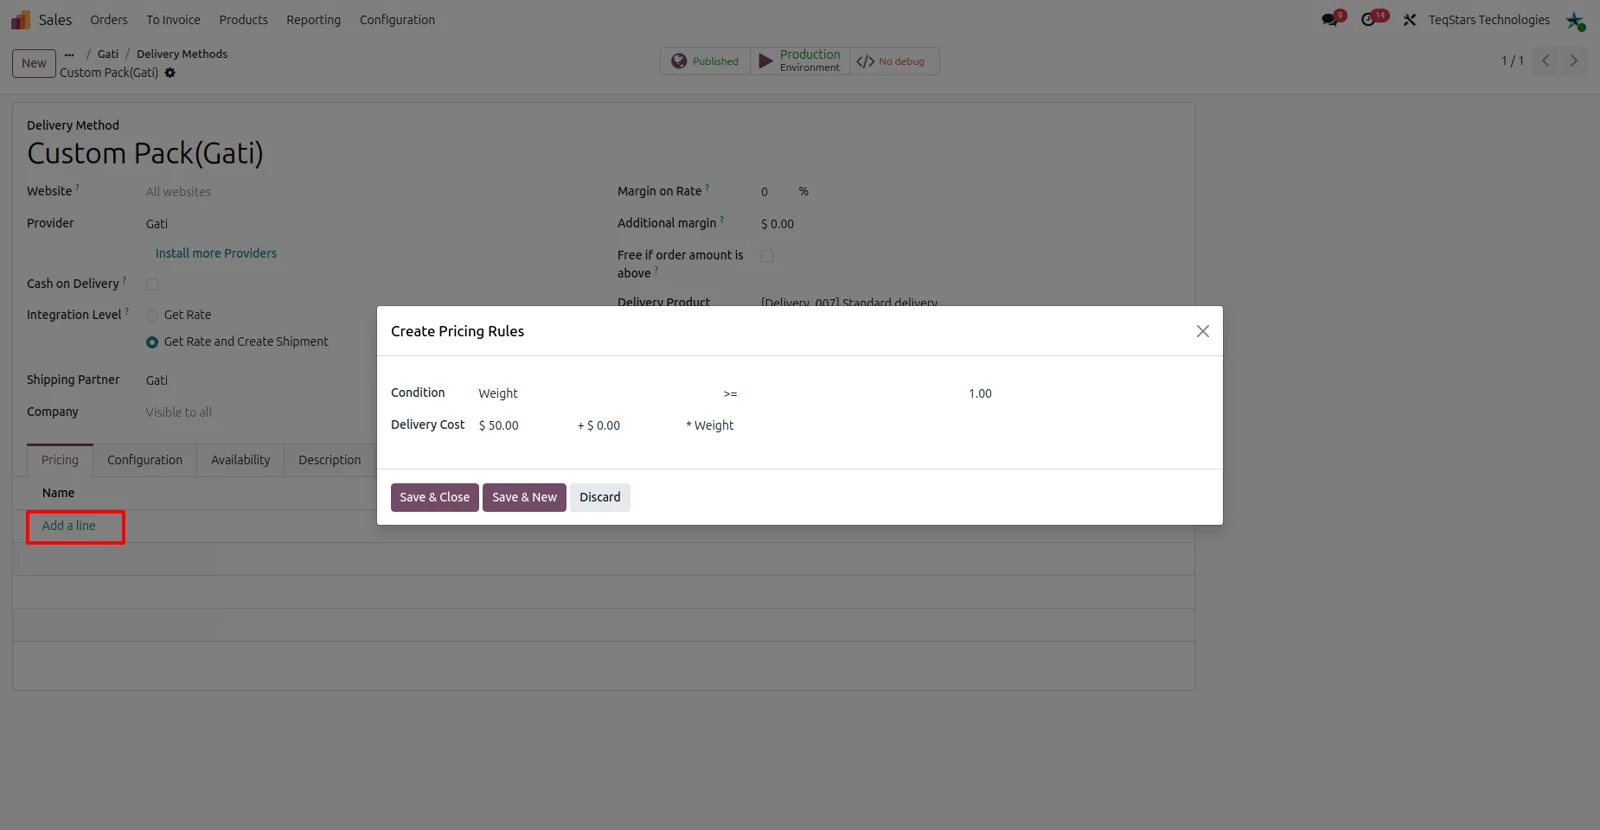Click the Published globe button
Image resolution: width=1600 pixels, height=830 pixels.
705,61
